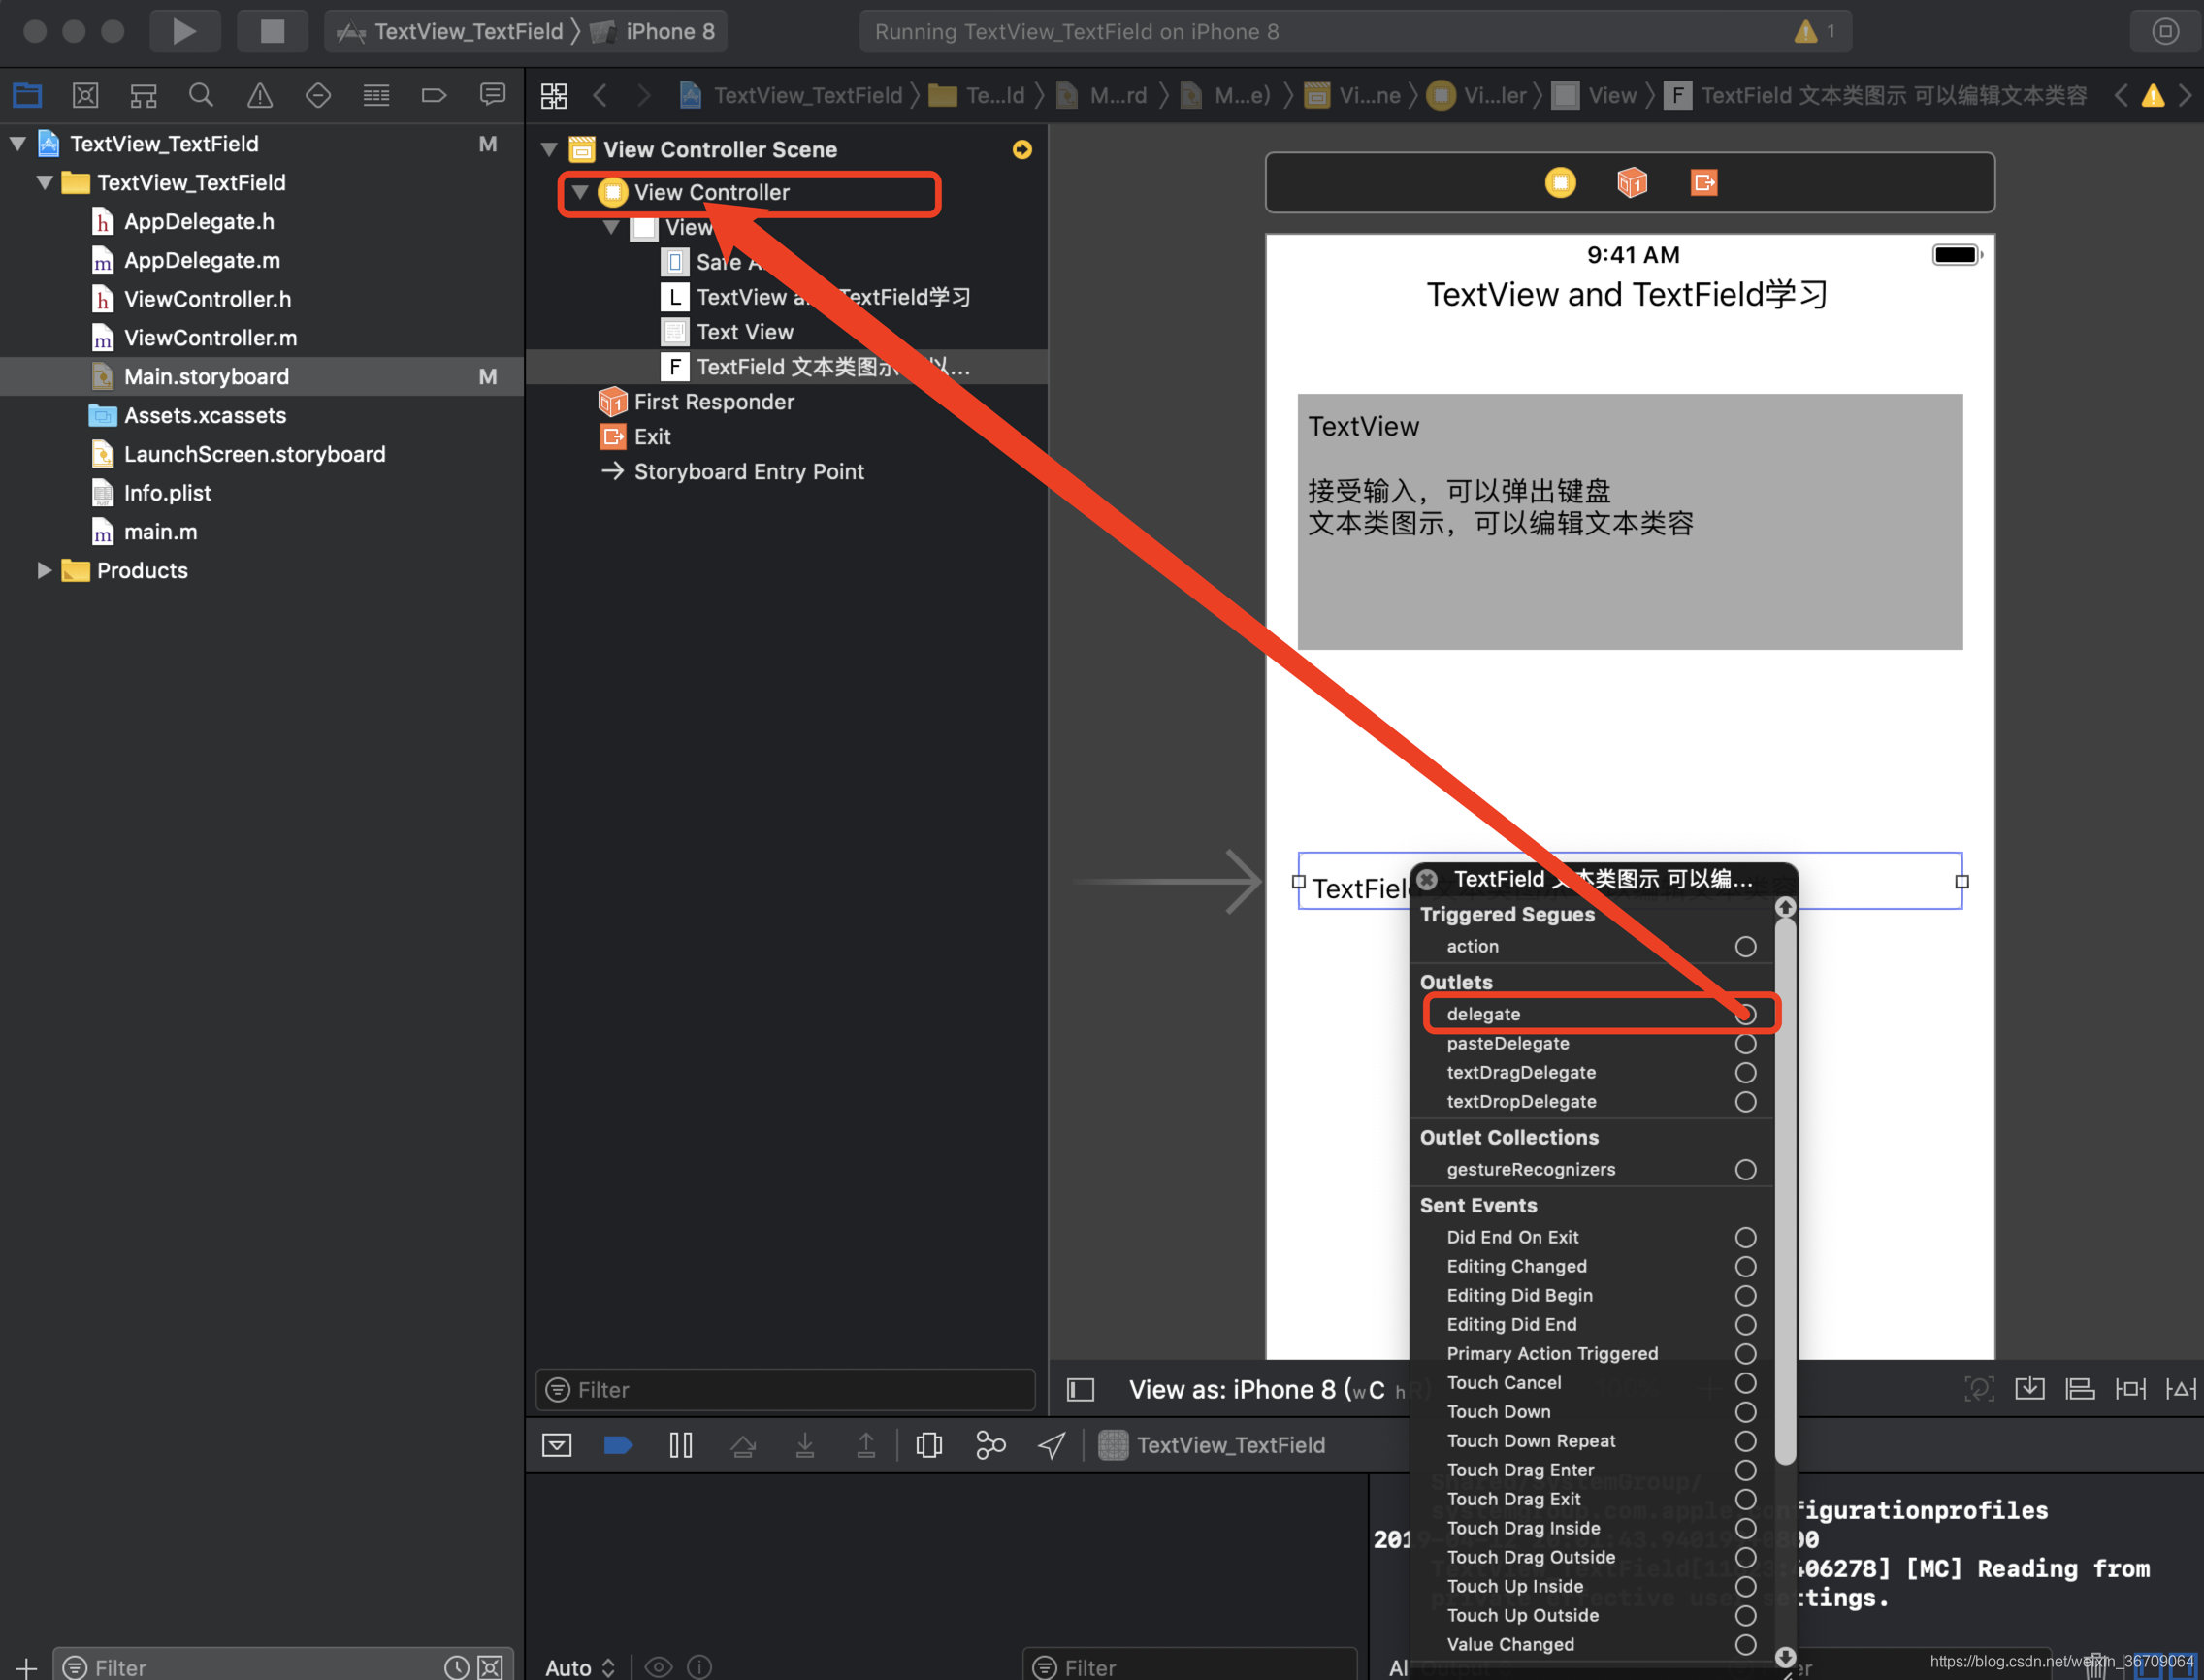Click the warning count in activity bar
Viewport: 2204px width, 1680px height.
[1816, 31]
